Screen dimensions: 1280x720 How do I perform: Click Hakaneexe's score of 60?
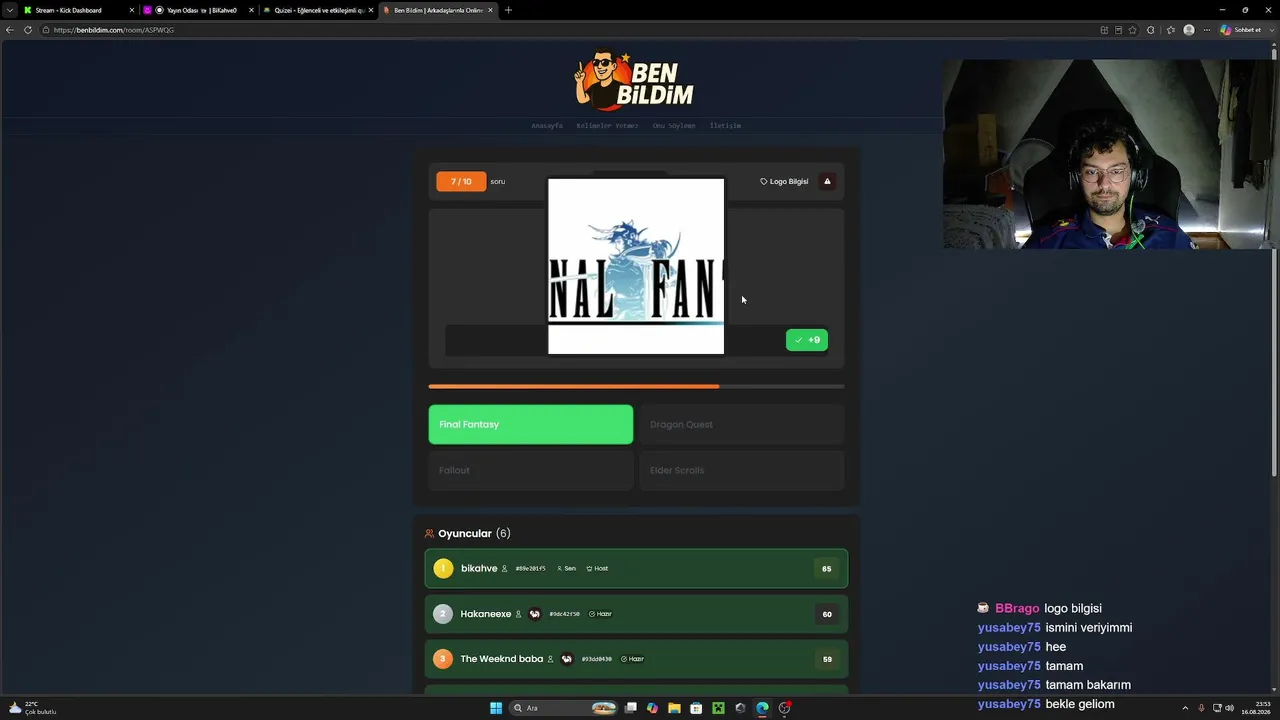(827, 614)
